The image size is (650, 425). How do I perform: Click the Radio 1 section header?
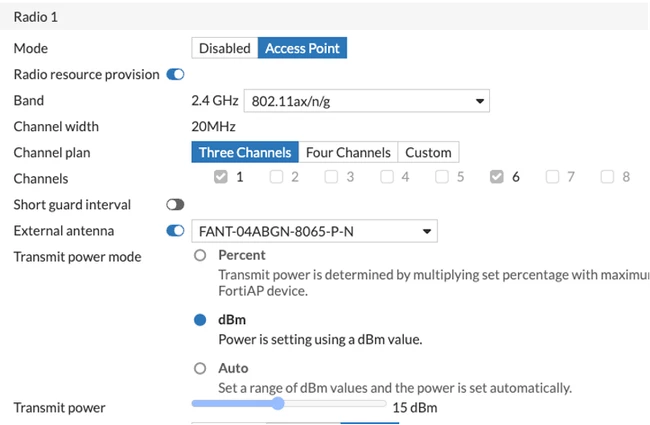[x=324, y=17]
